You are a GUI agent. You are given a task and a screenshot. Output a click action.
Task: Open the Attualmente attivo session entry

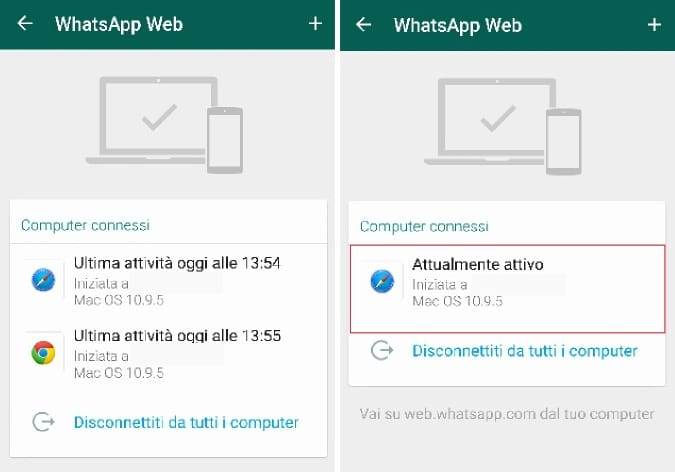pyautogui.click(x=508, y=289)
